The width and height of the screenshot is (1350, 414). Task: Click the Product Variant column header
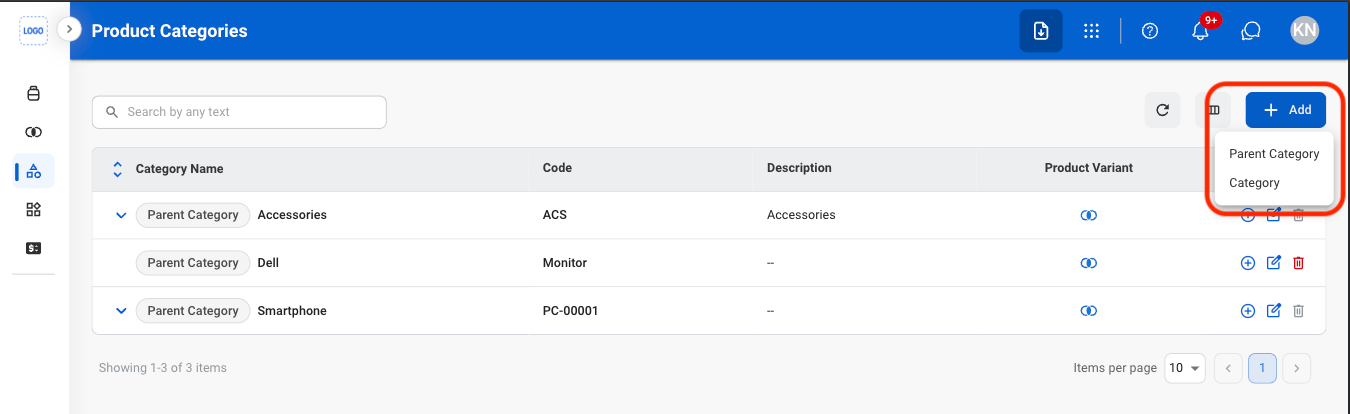click(x=1089, y=168)
